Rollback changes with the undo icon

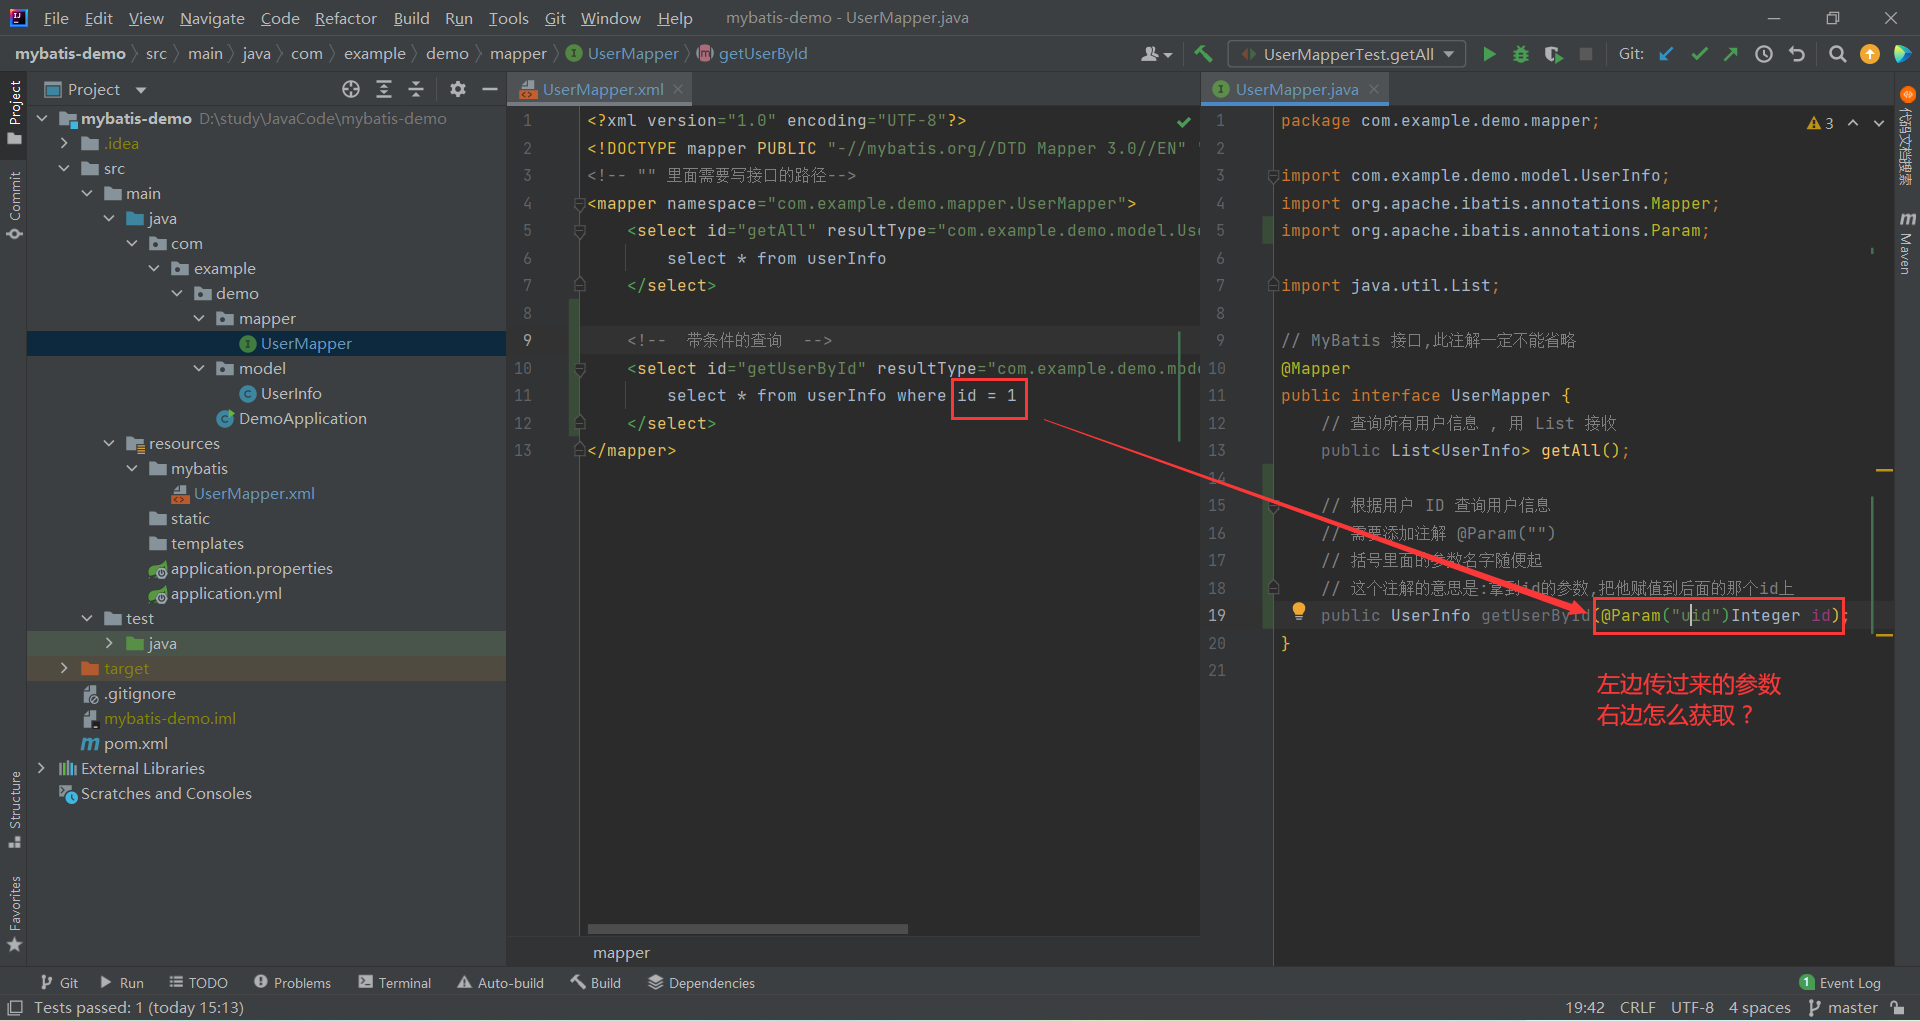1797,54
